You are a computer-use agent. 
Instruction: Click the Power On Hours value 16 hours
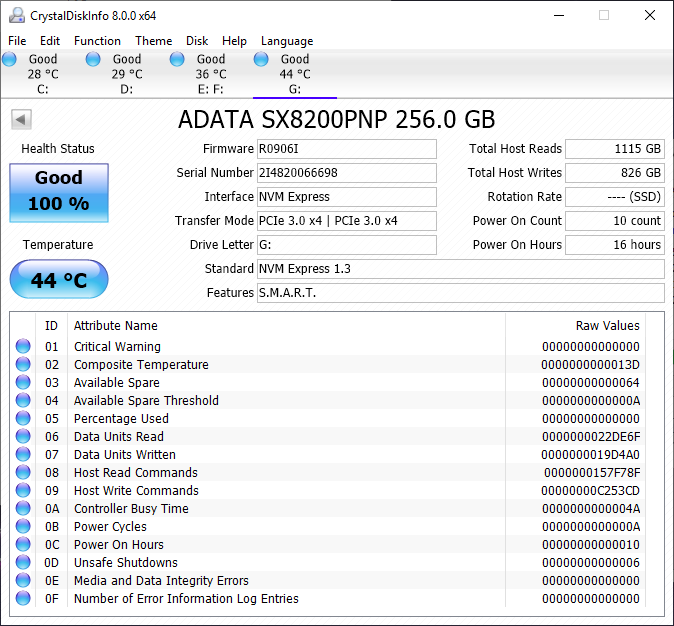click(615, 245)
